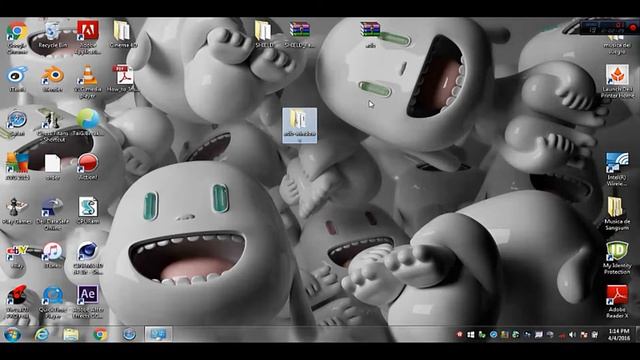Open the WinRAR archive above the cursor
The height and width of the screenshot is (360, 640).
[370, 34]
